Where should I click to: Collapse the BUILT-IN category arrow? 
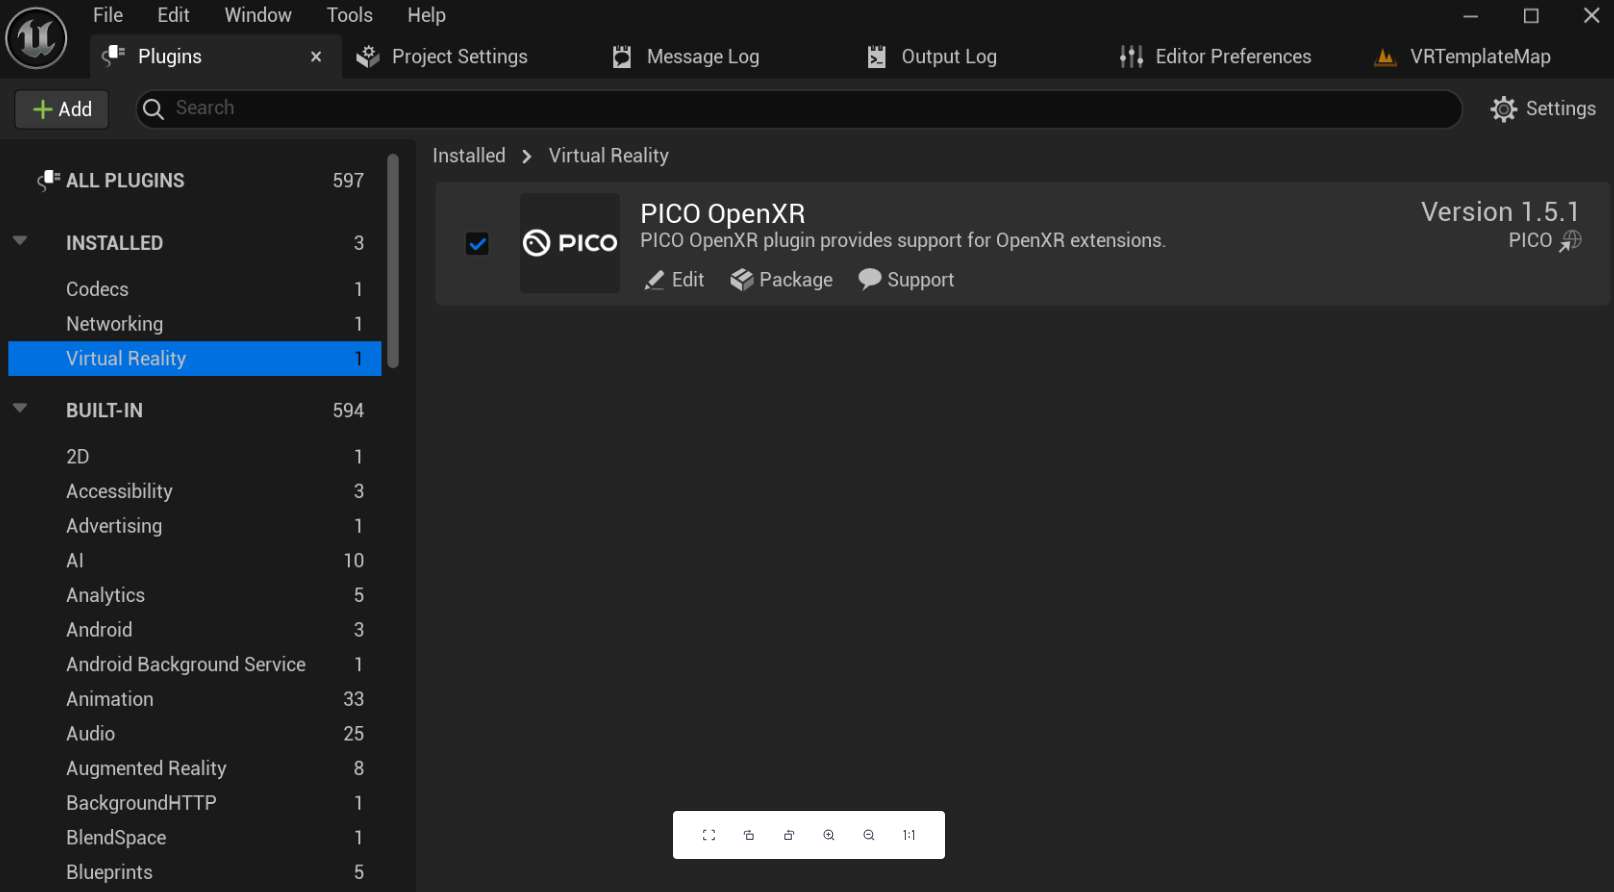pos(20,408)
